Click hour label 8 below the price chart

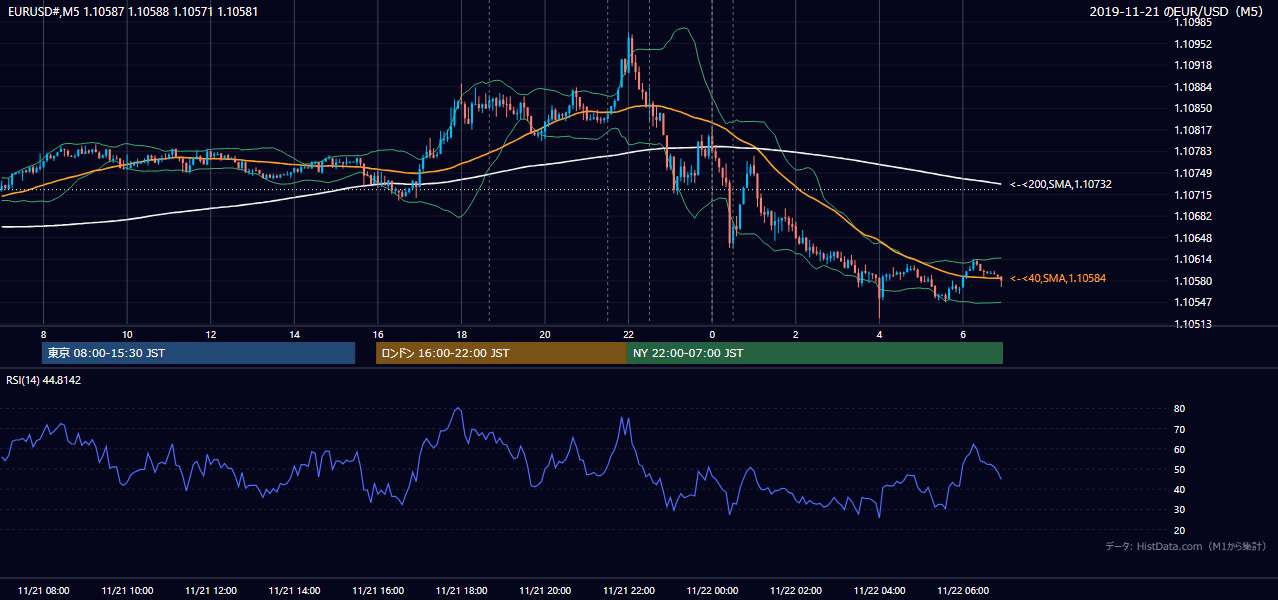coord(43,334)
